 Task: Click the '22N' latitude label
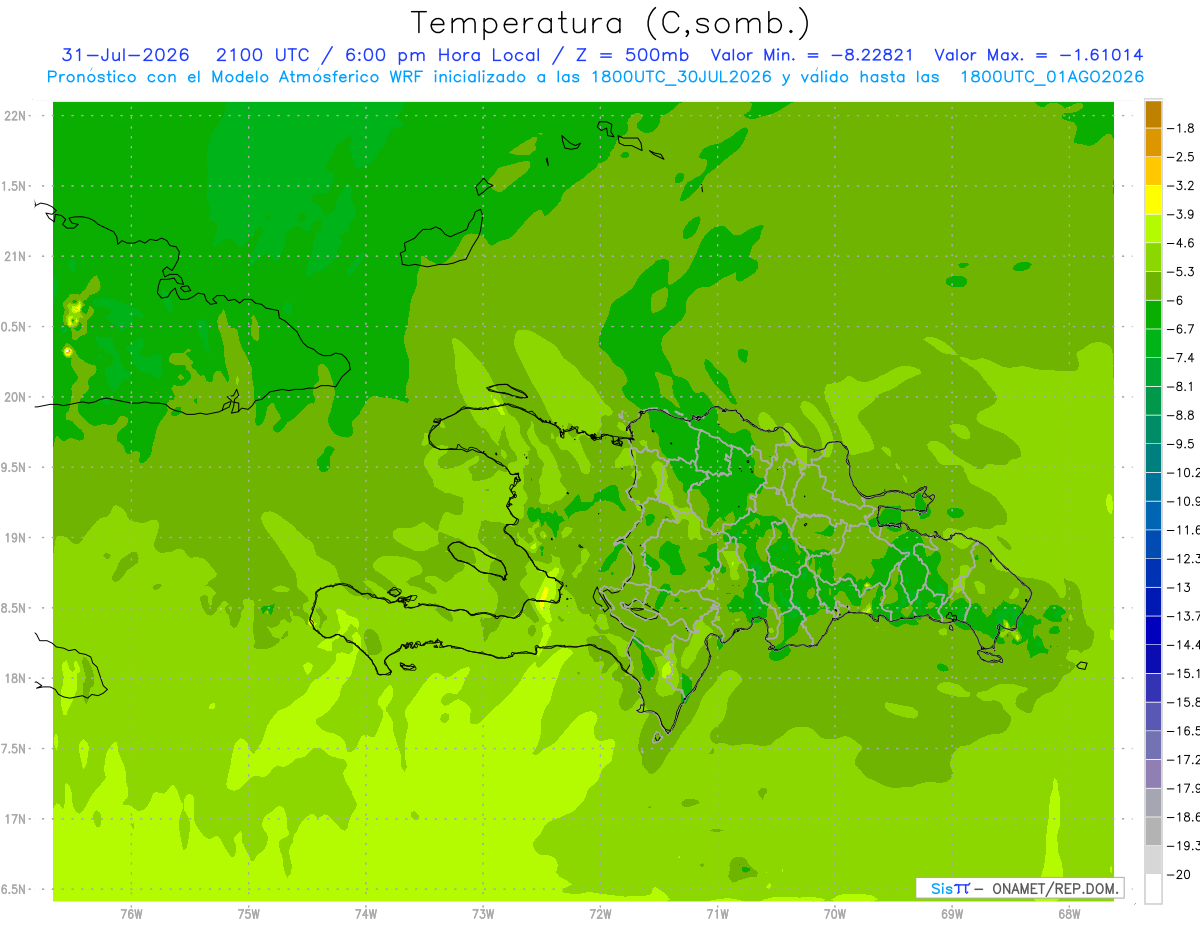[x=14, y=115]
